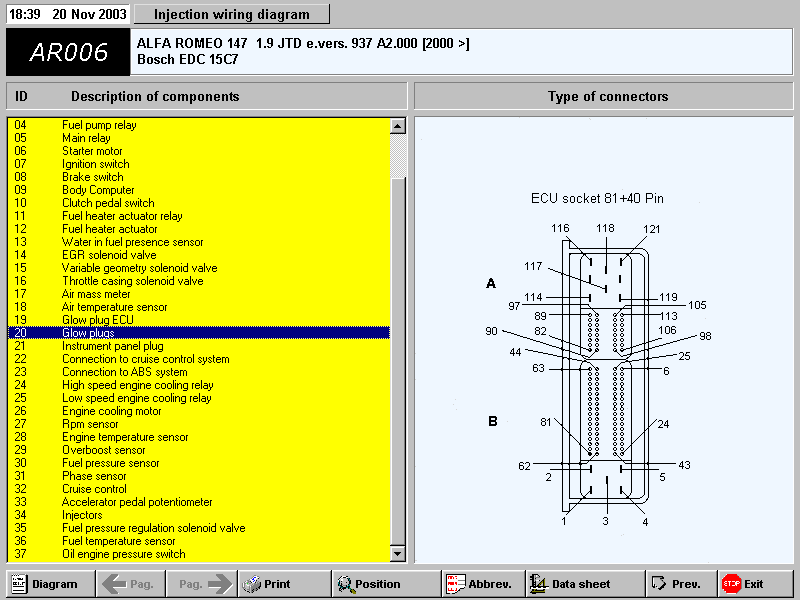Open the Data sheet icon
The height and width of the screenshot is (600, 800).
click(538, 584)
